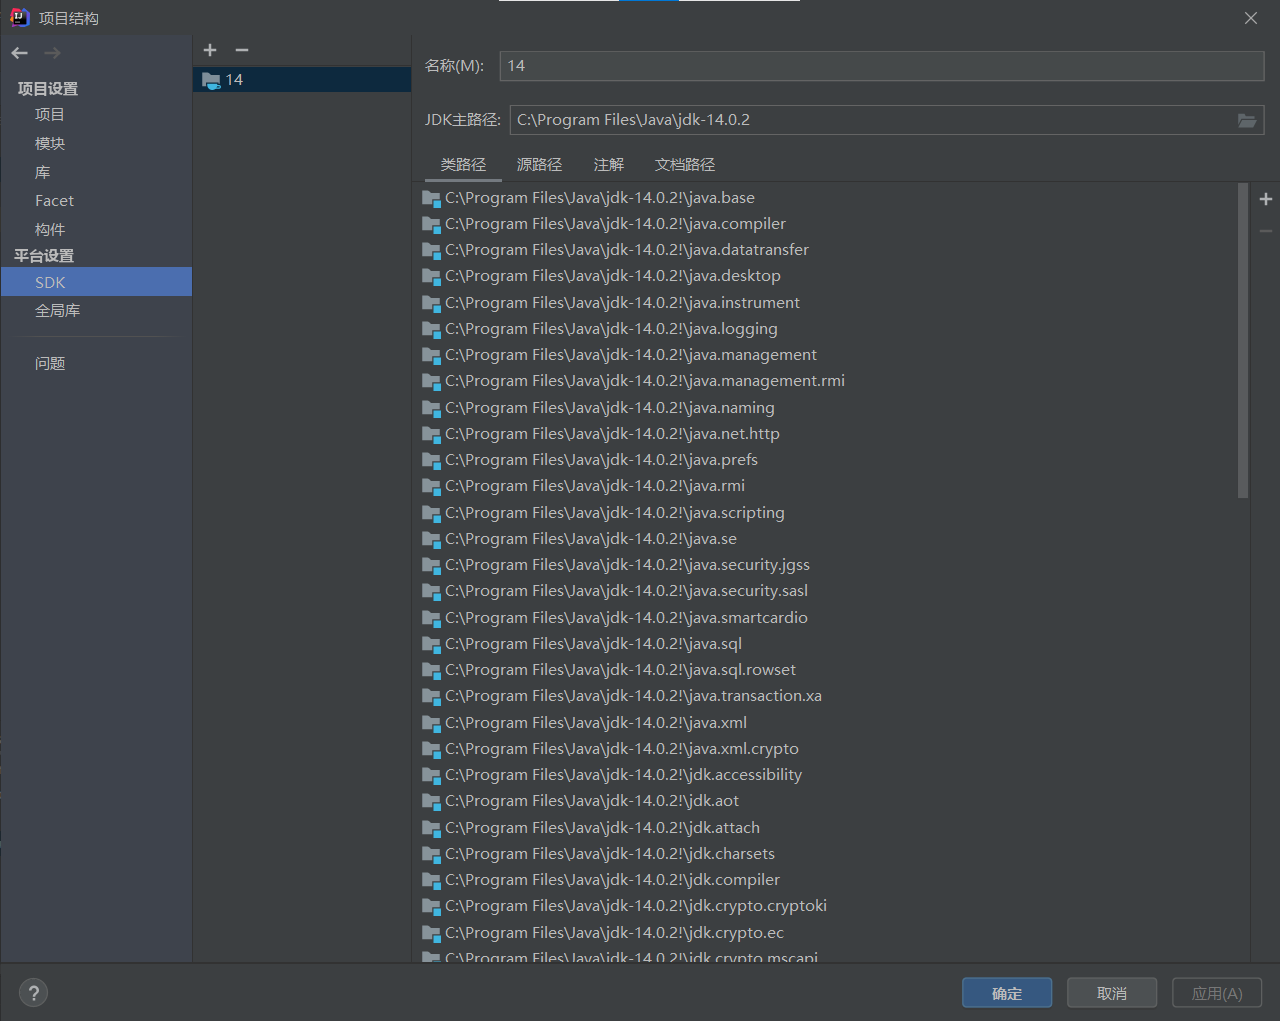Switch to the 类路径 tab
The height and width of the screenshot is (1021, 1280).
click(x=463, y=165)
